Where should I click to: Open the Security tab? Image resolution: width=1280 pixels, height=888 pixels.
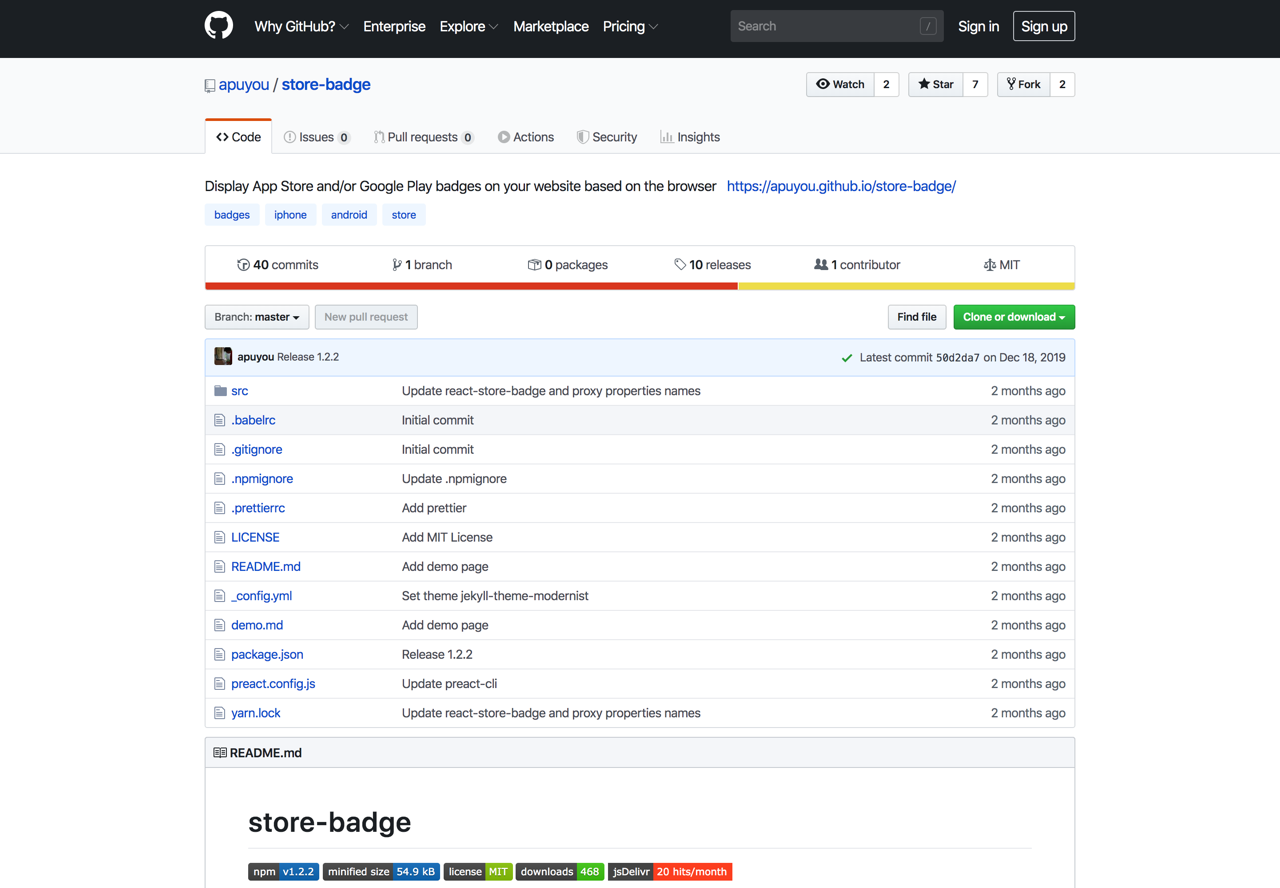(x=607, y=137)
